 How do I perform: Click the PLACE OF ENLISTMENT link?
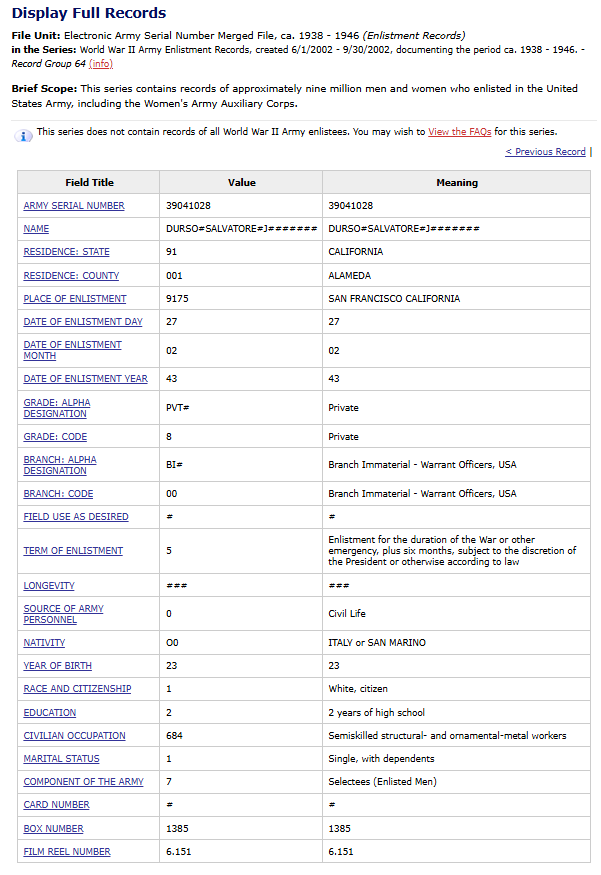tap(75, 299)
